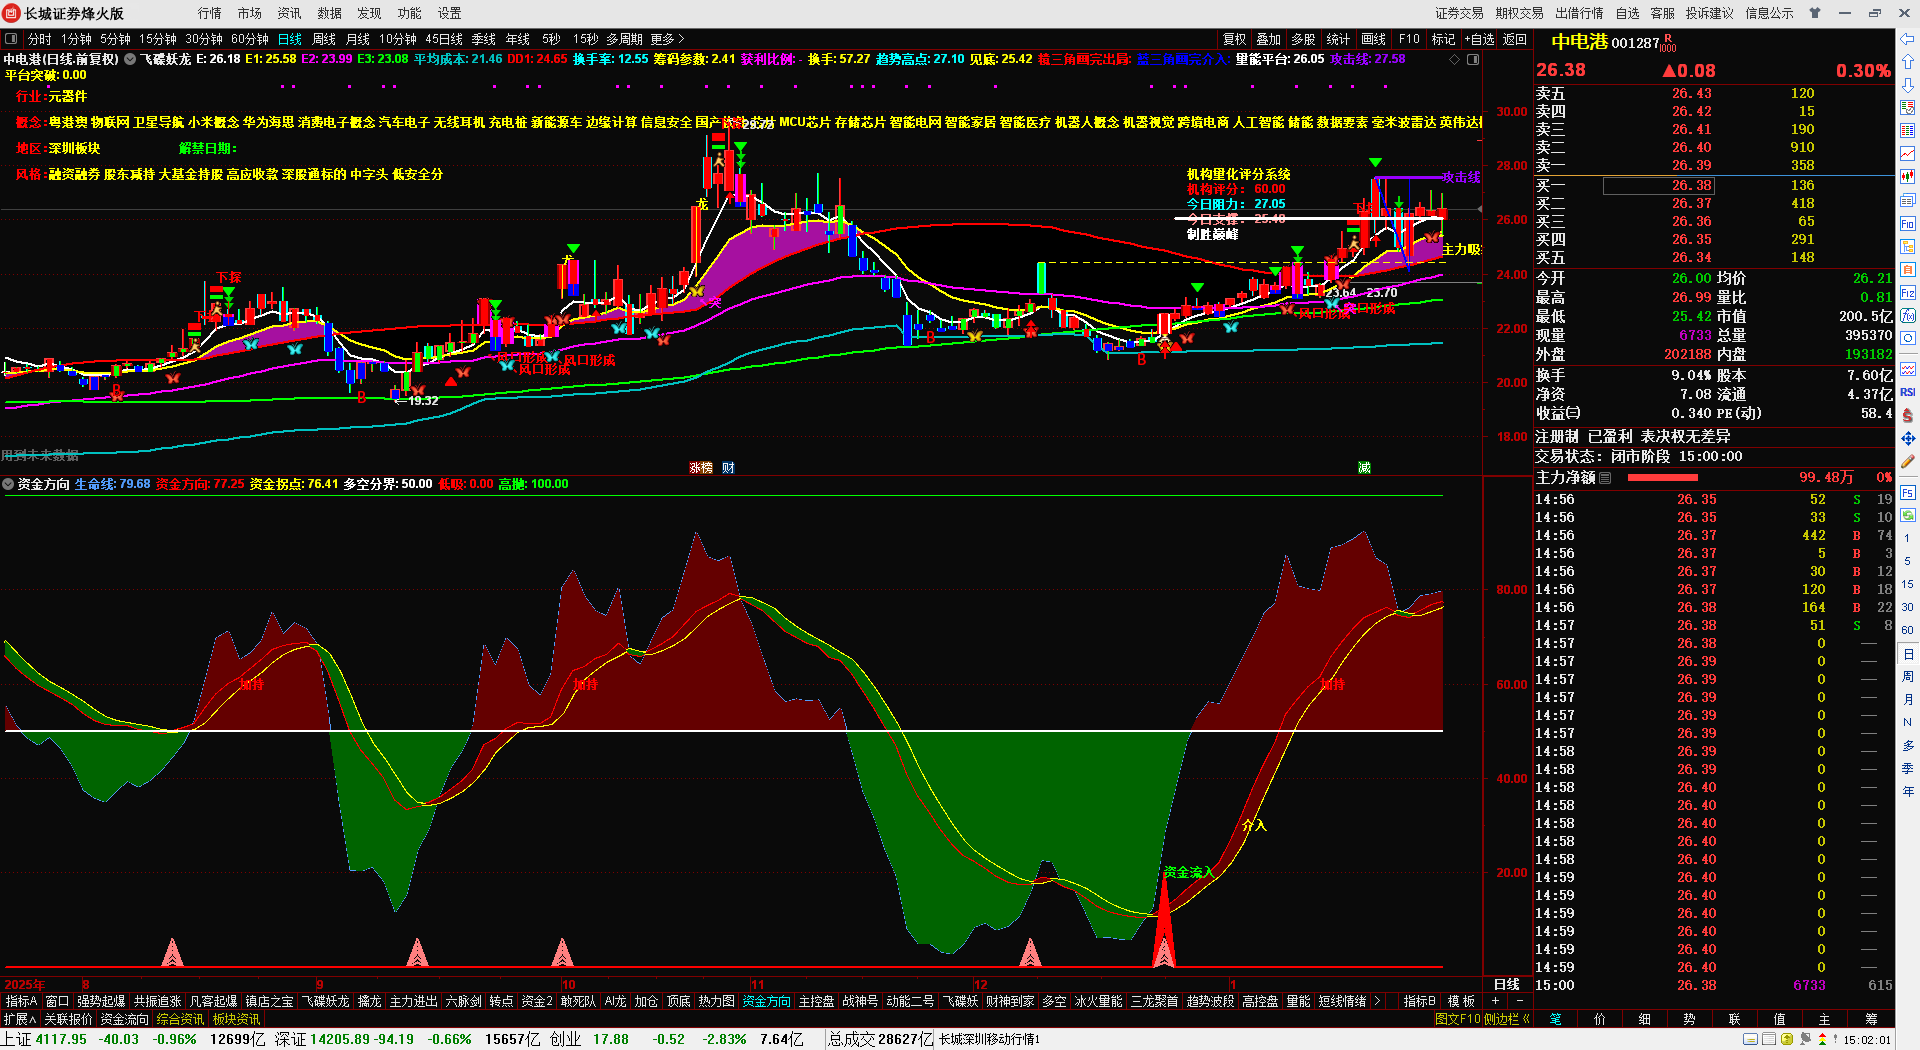
Task: Click the report list icon below down arrow
Action: [1908, 108]
